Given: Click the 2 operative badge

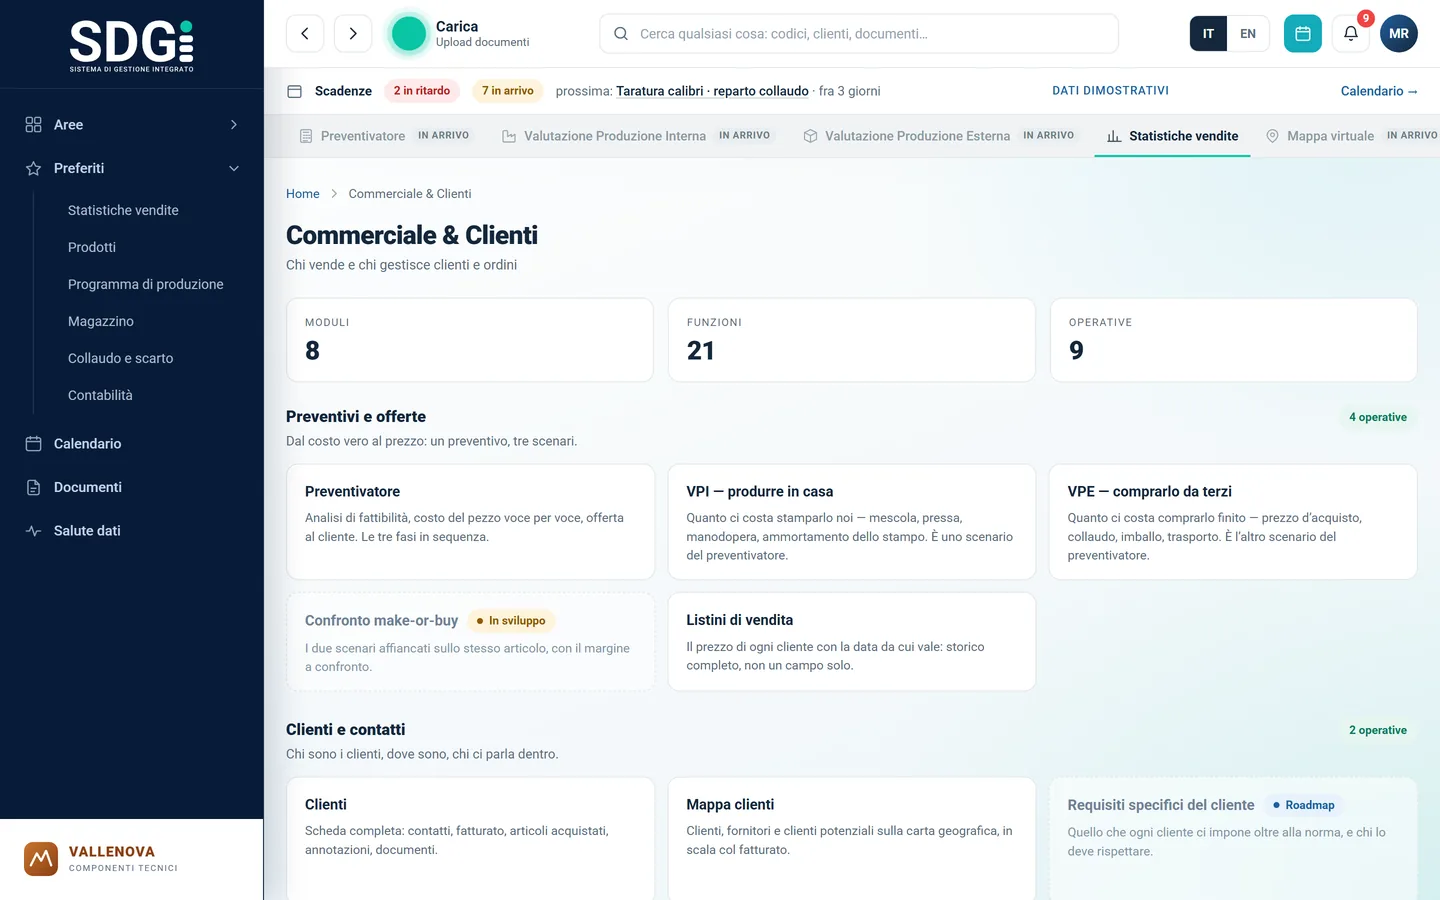Looking at the screenshot, I should click(x=1378, y=731).
